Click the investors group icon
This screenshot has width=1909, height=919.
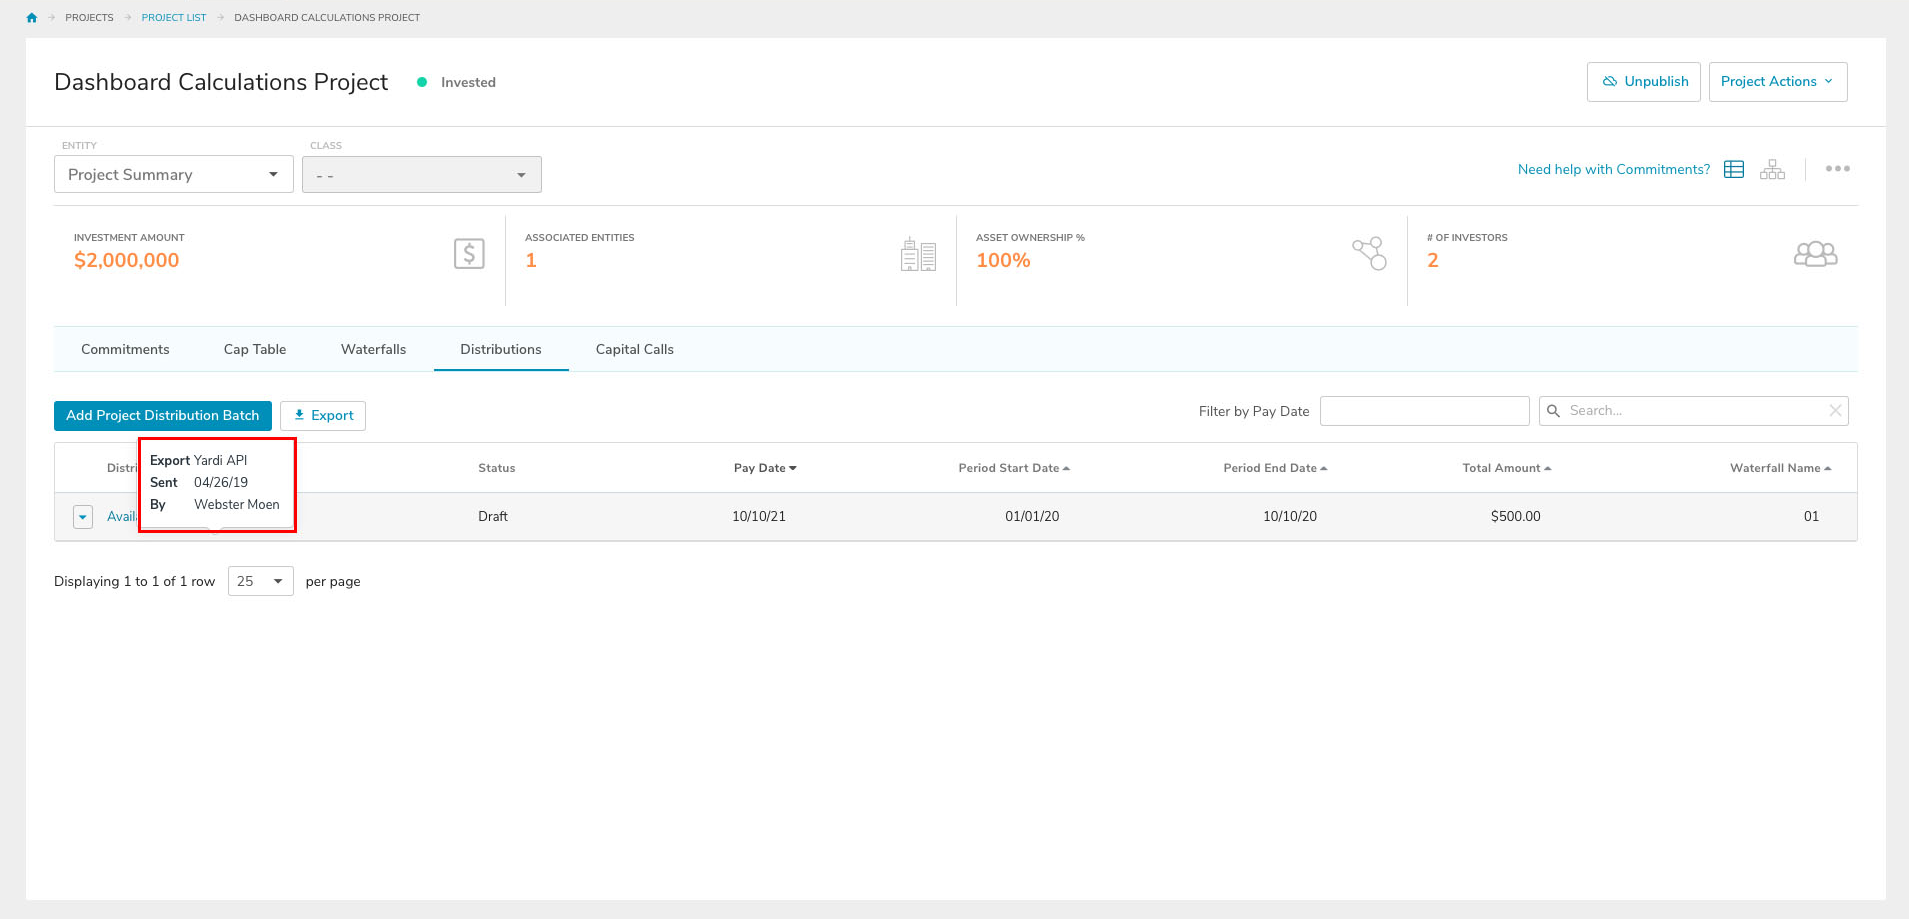tap(1815, 254)
